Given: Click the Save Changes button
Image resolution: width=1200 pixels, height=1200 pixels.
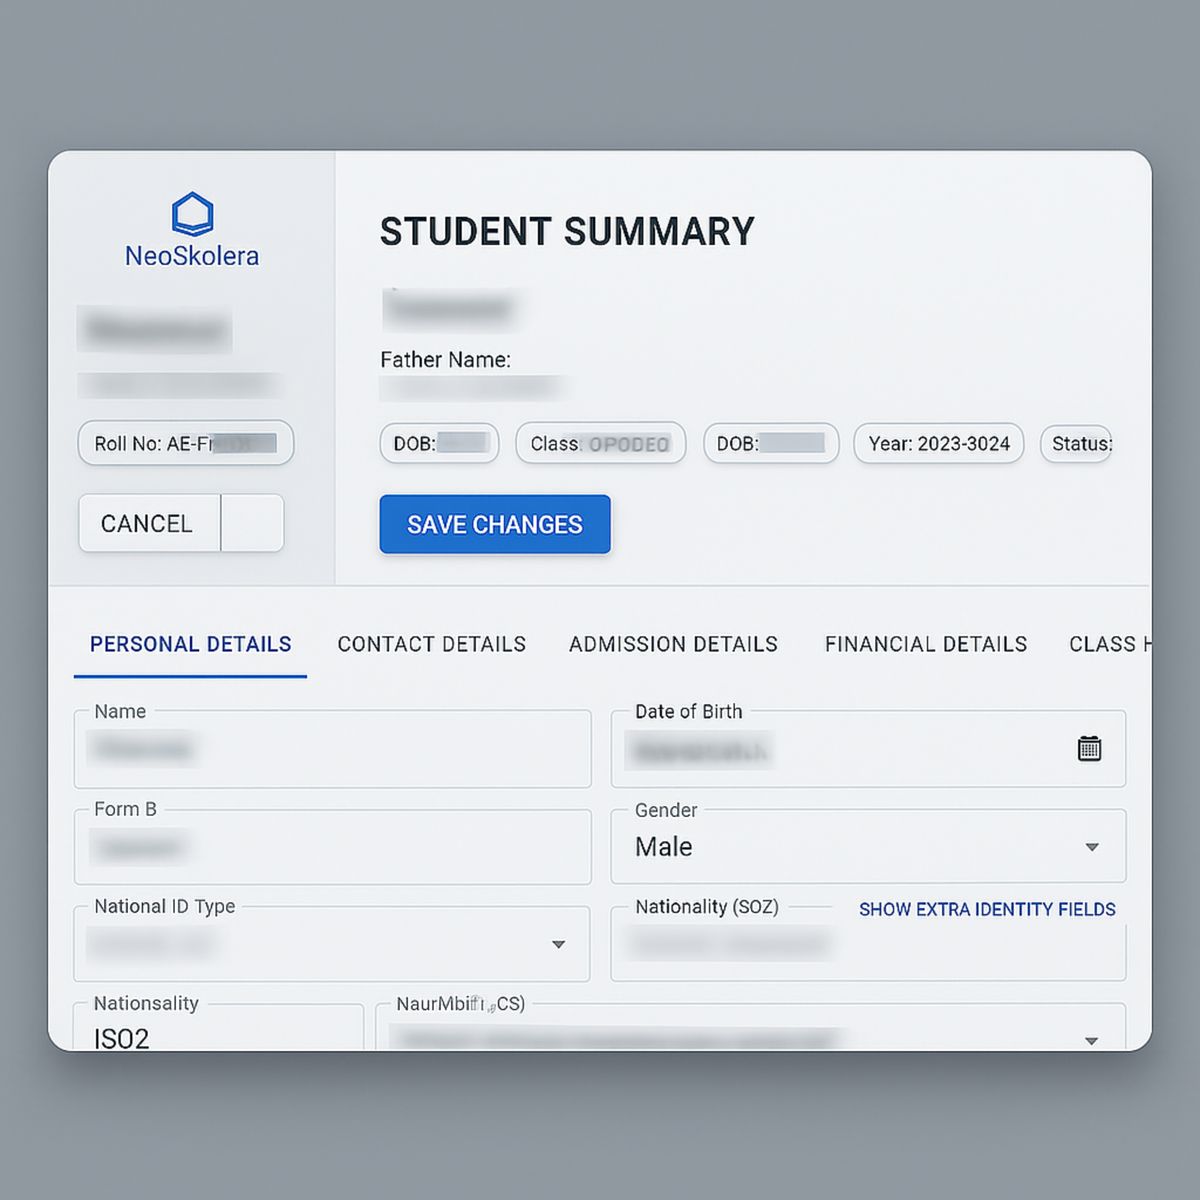Looking at the screenshot, I should pyautogui.click(x=494, y=524).
